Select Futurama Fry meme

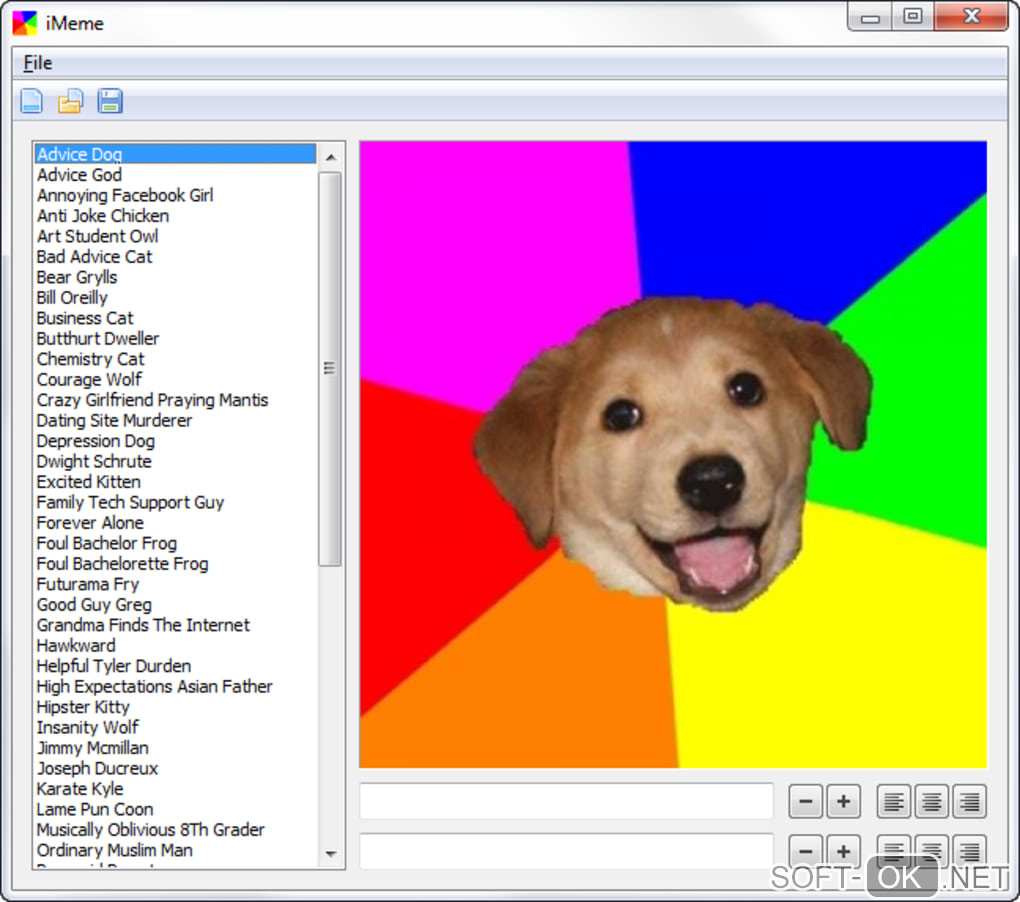175,585
